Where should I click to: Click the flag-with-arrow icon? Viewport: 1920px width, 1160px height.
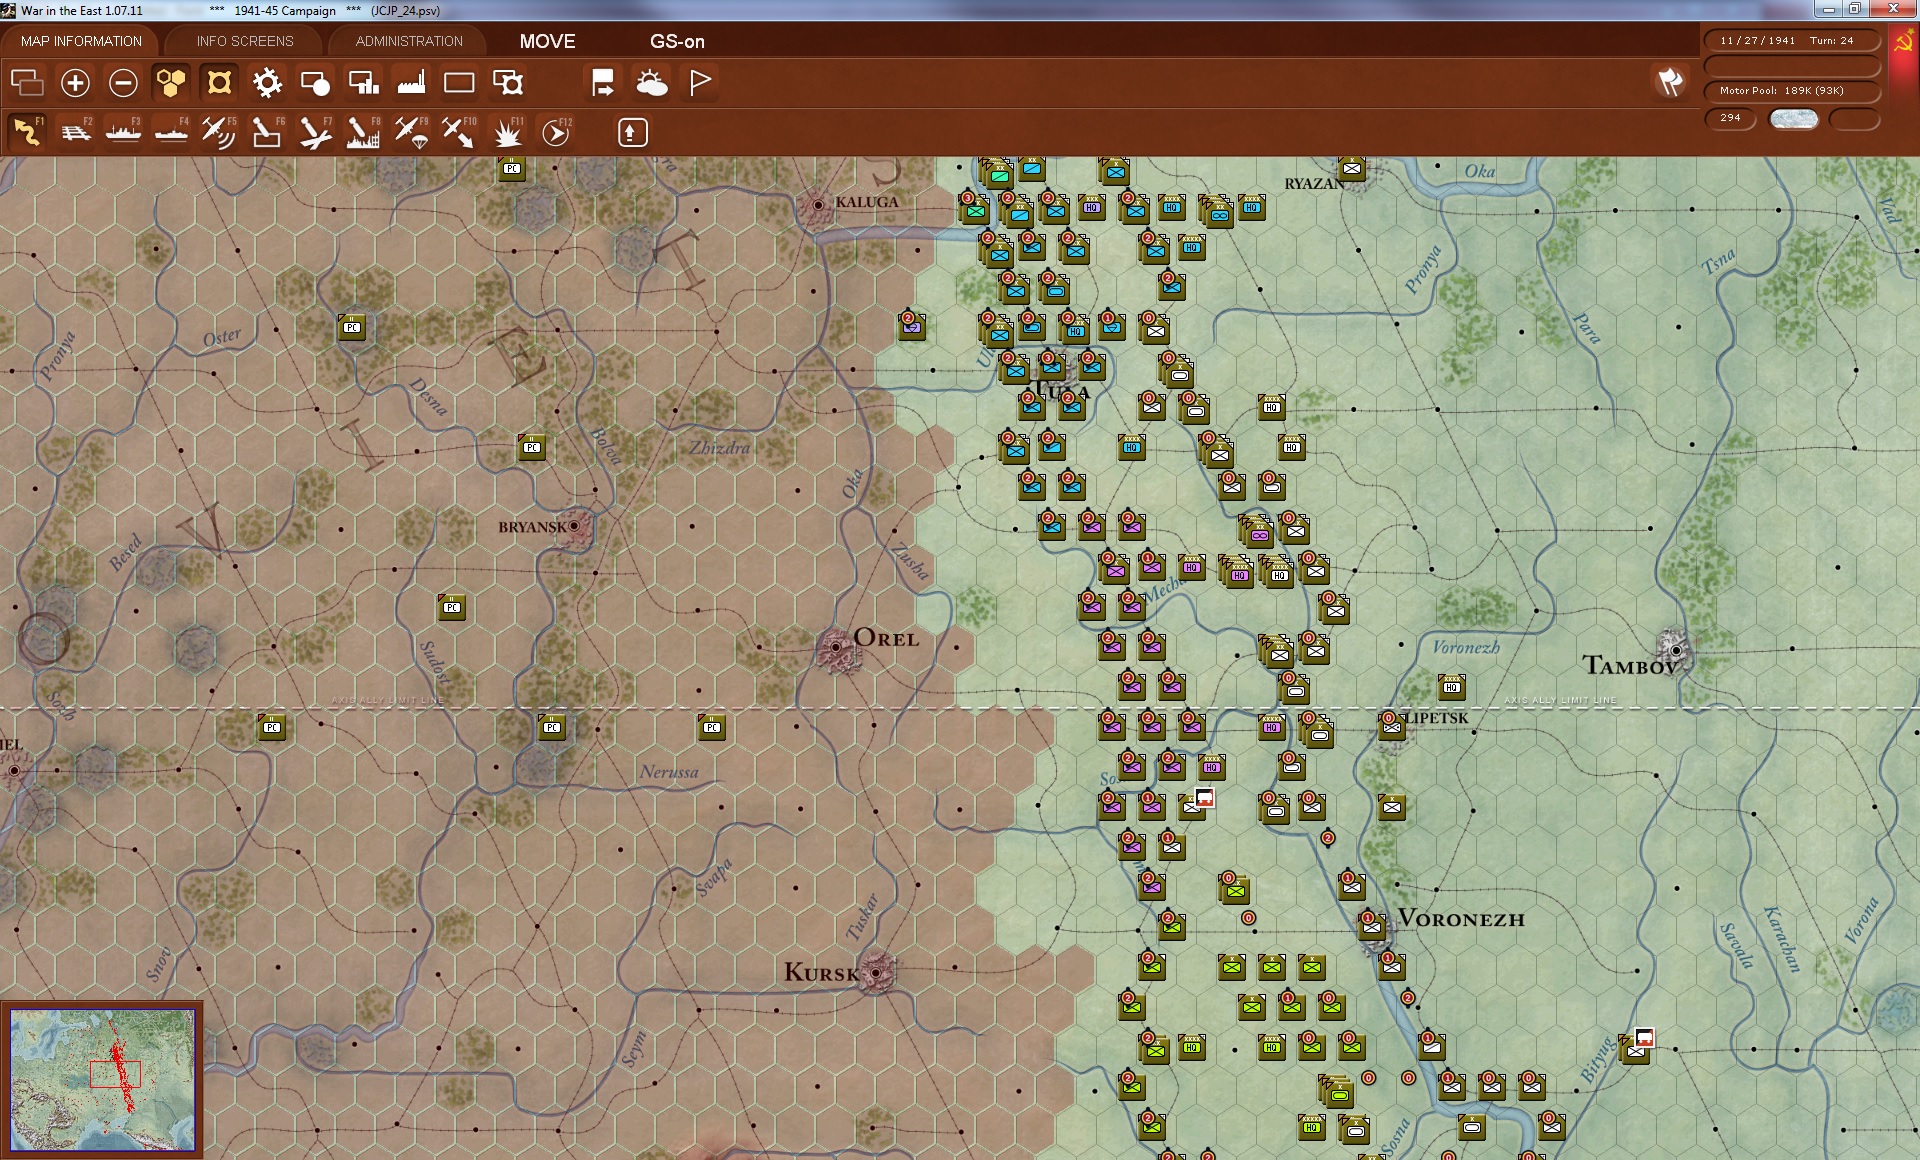point(603,82)
